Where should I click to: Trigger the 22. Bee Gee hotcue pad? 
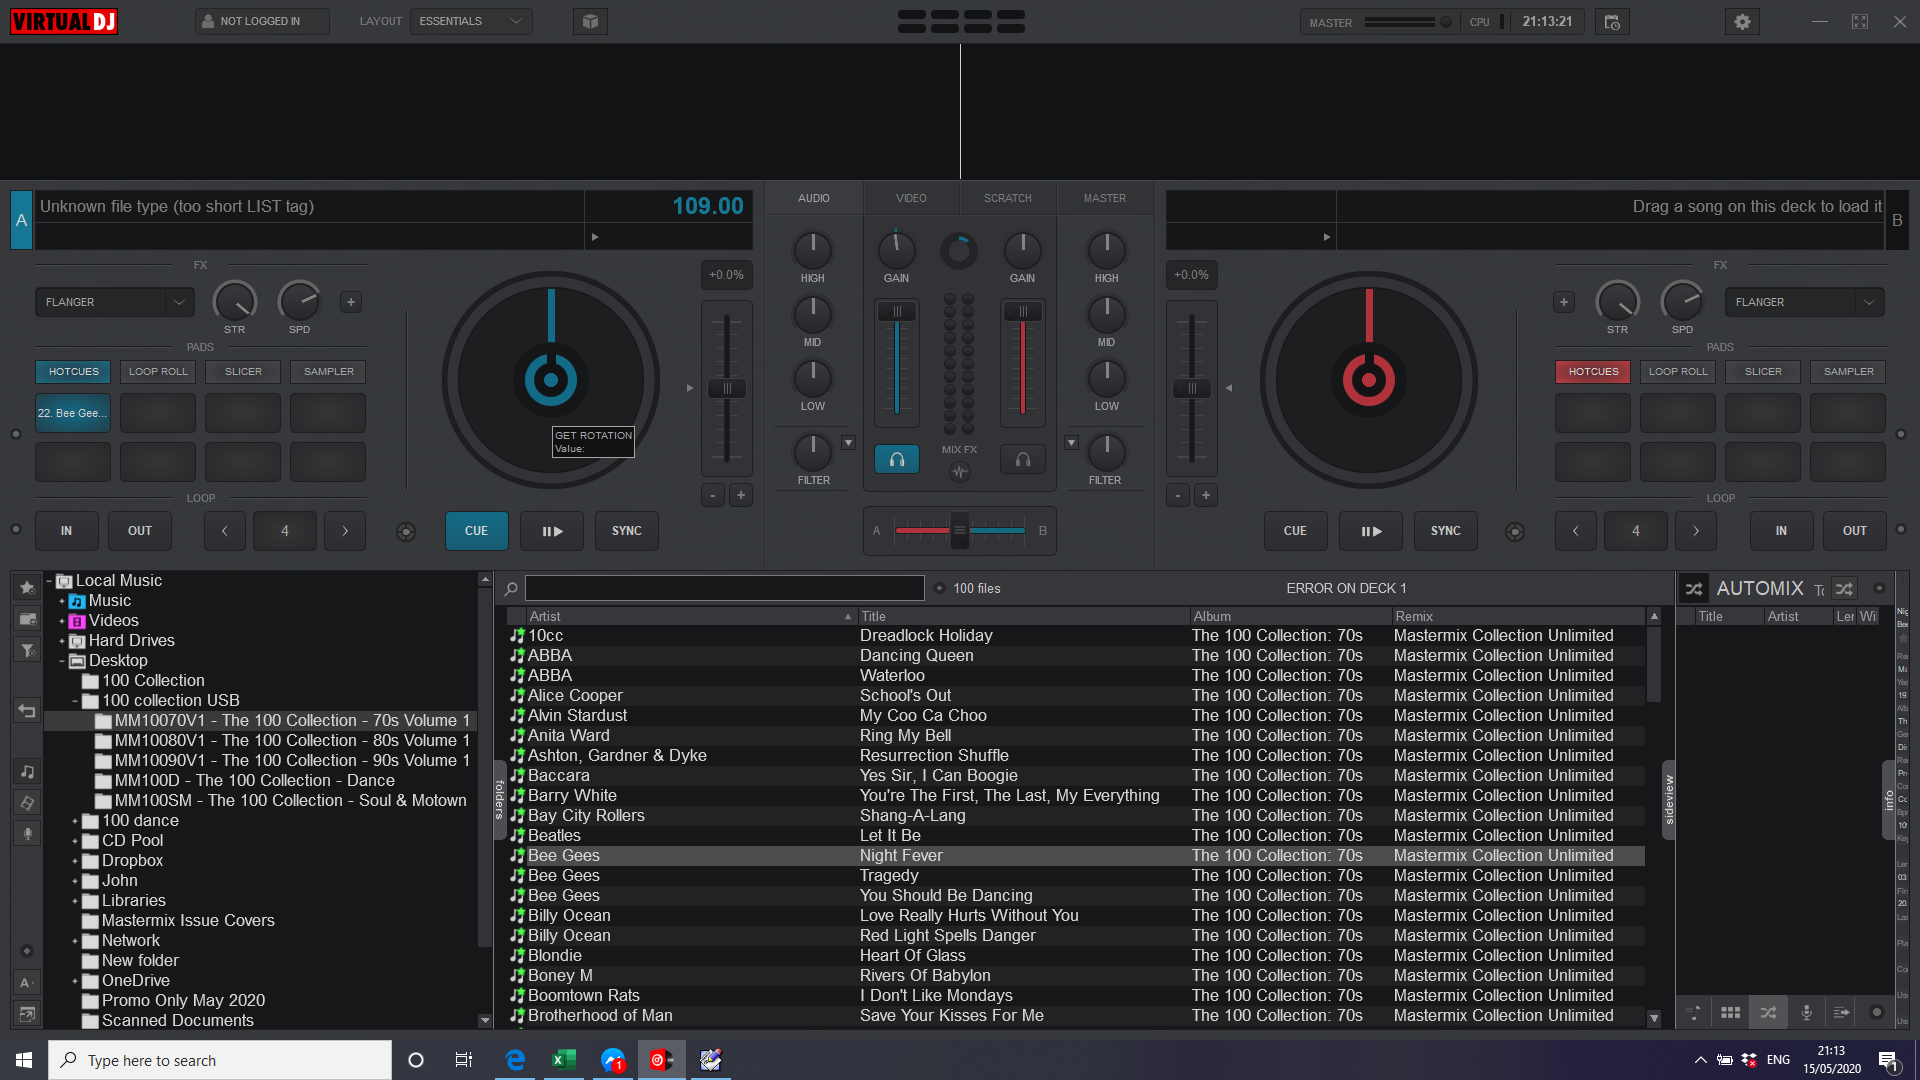coord(73,413)
